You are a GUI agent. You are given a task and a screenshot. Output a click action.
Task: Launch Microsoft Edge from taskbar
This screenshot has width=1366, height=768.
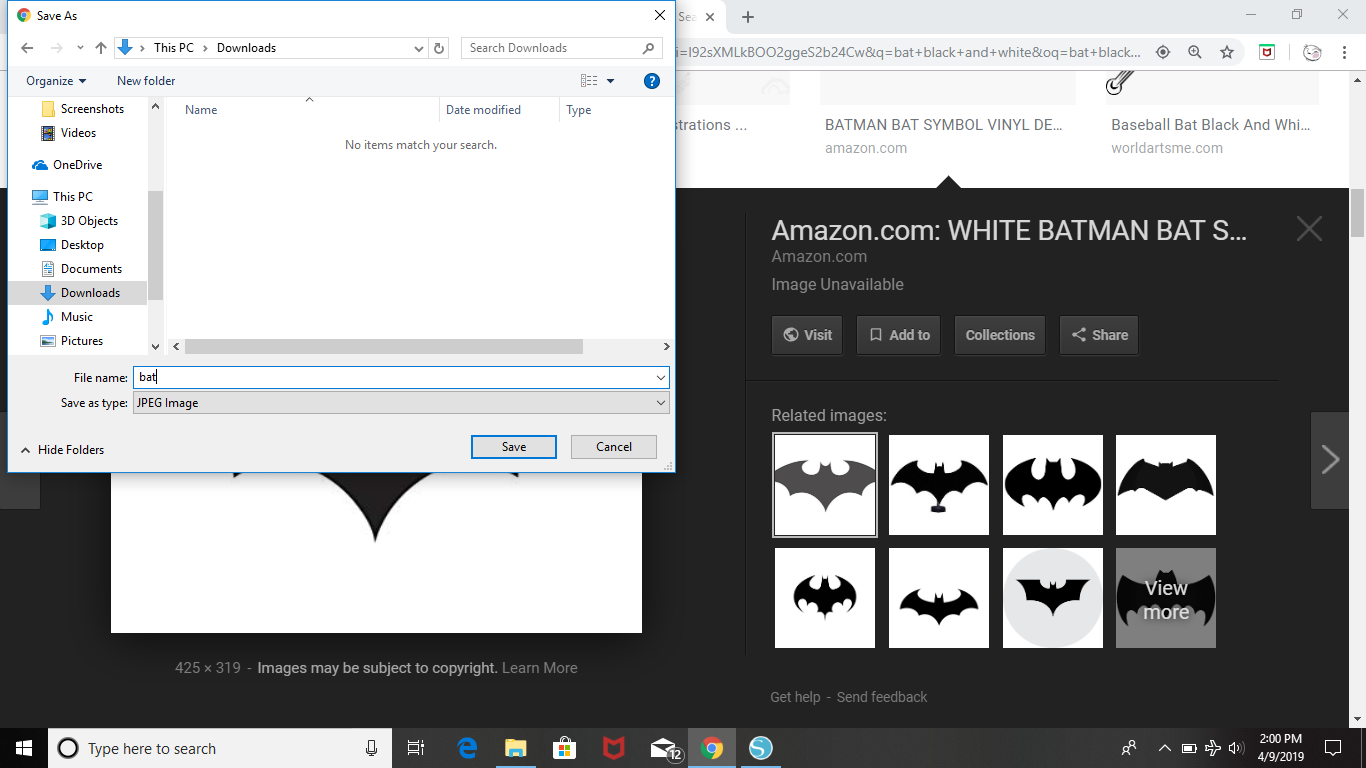click(467, 748)
